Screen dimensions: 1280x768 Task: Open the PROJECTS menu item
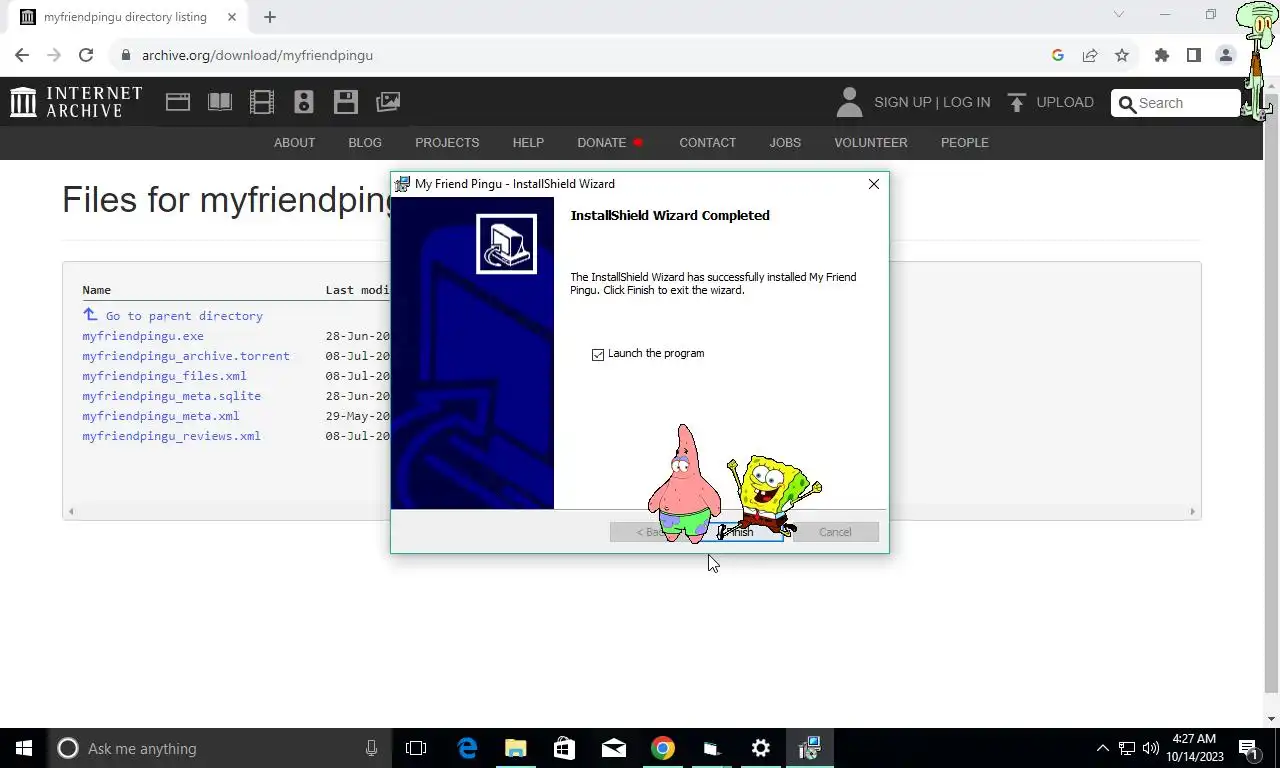(x=447, y=142)
